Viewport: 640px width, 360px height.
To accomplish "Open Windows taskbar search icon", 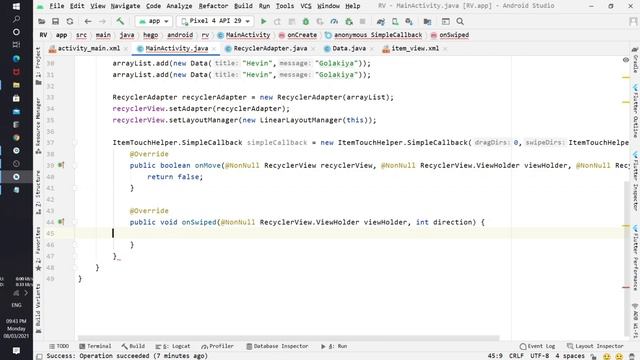I will (16, 19).
